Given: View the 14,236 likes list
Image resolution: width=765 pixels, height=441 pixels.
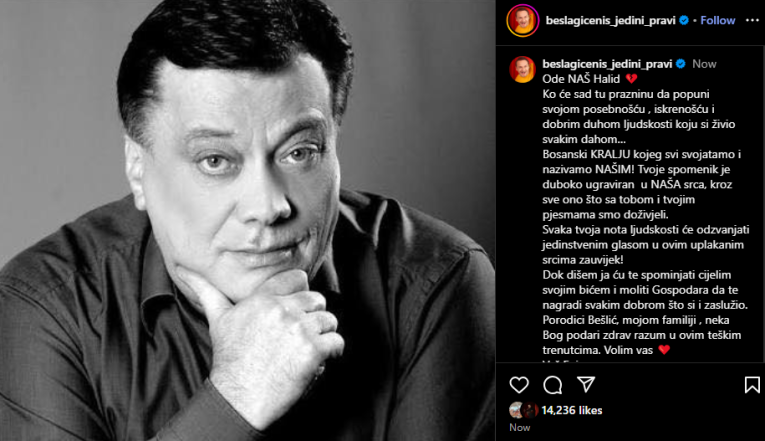Looking at the screenshot, I should (x=572, y=410).
